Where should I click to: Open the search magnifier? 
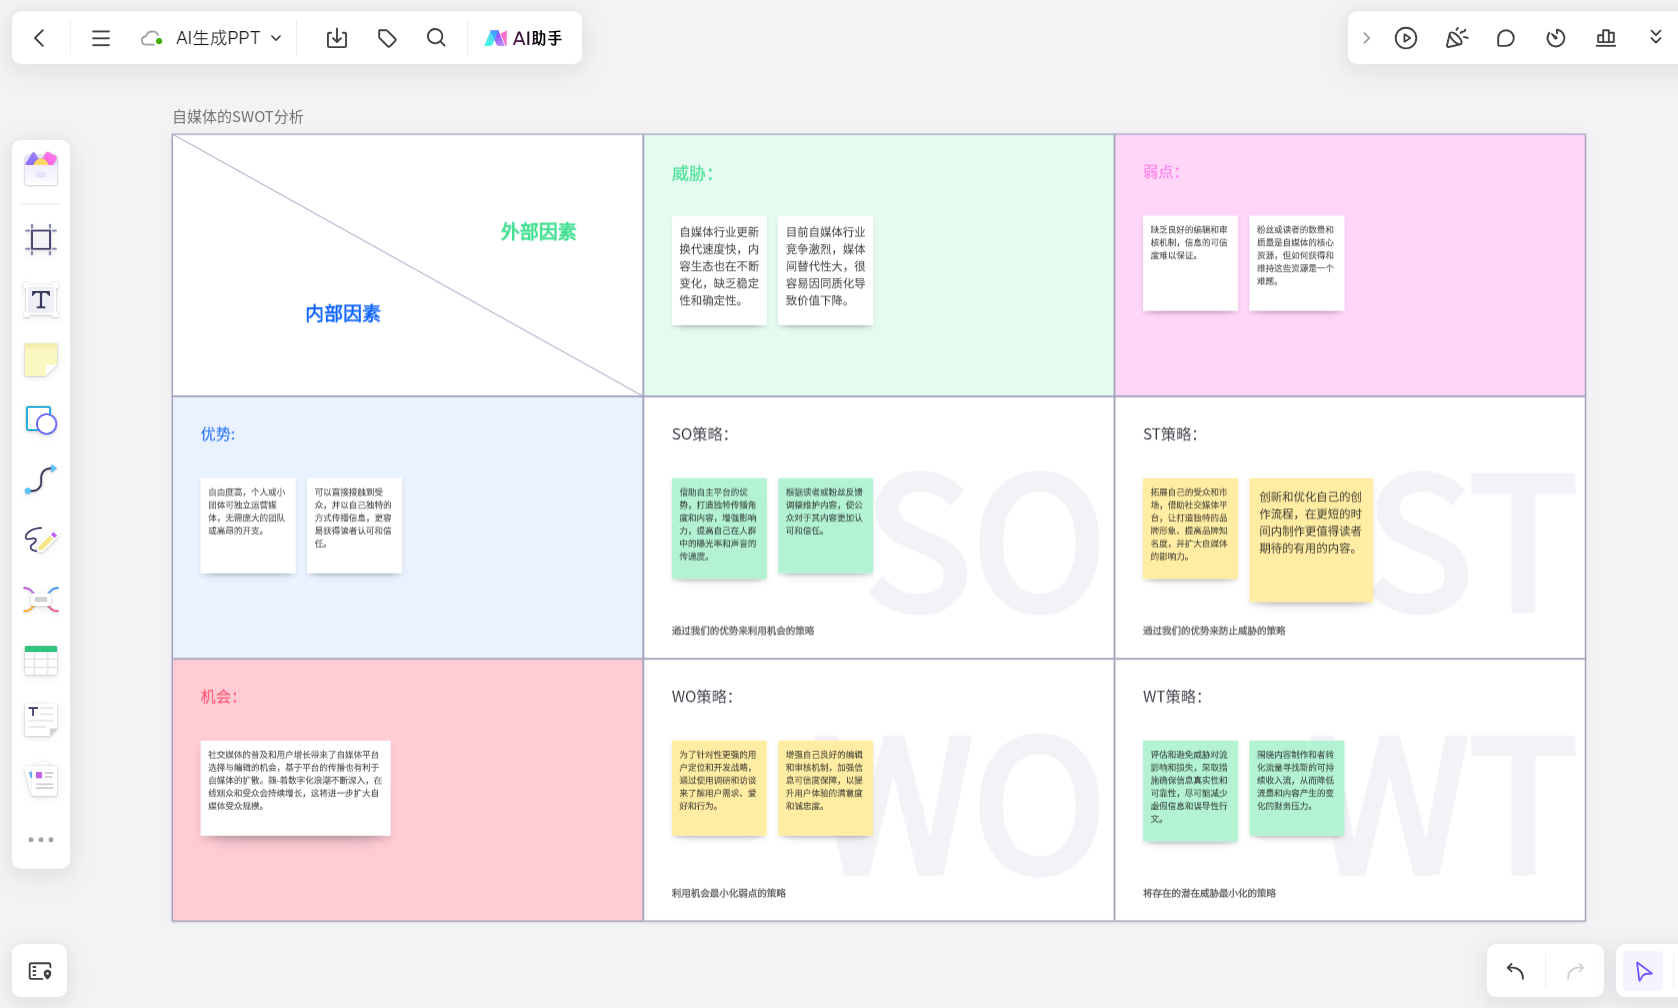pyautogui.click(x=436, y=38)
